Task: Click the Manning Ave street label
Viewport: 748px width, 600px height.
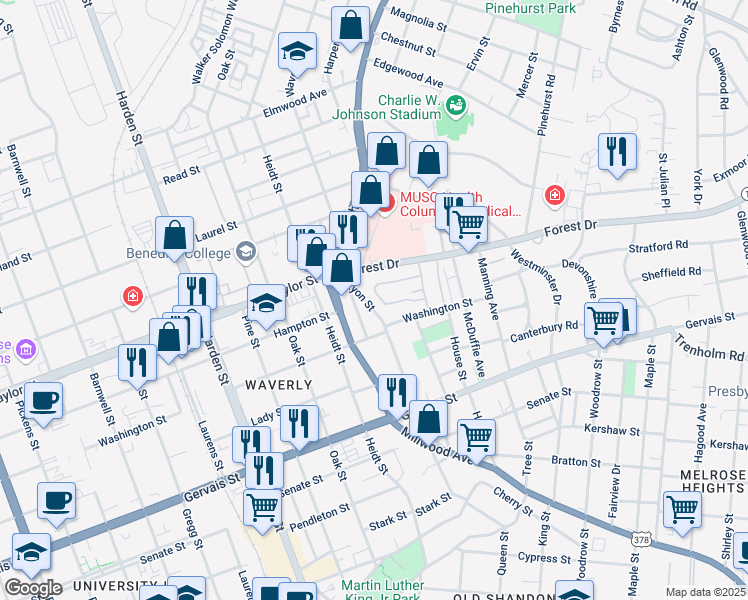Action: [488, 289]
